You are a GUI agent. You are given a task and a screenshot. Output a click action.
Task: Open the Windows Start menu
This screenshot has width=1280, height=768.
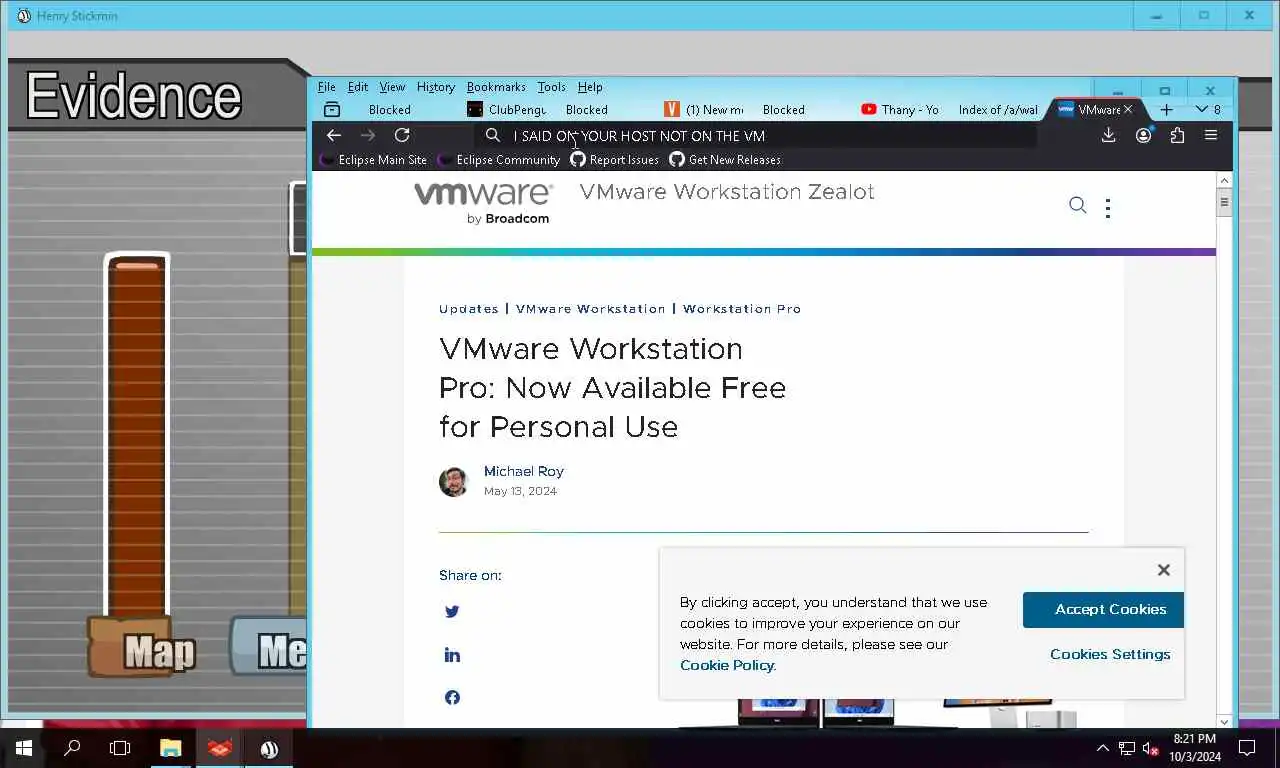point(23,748)
